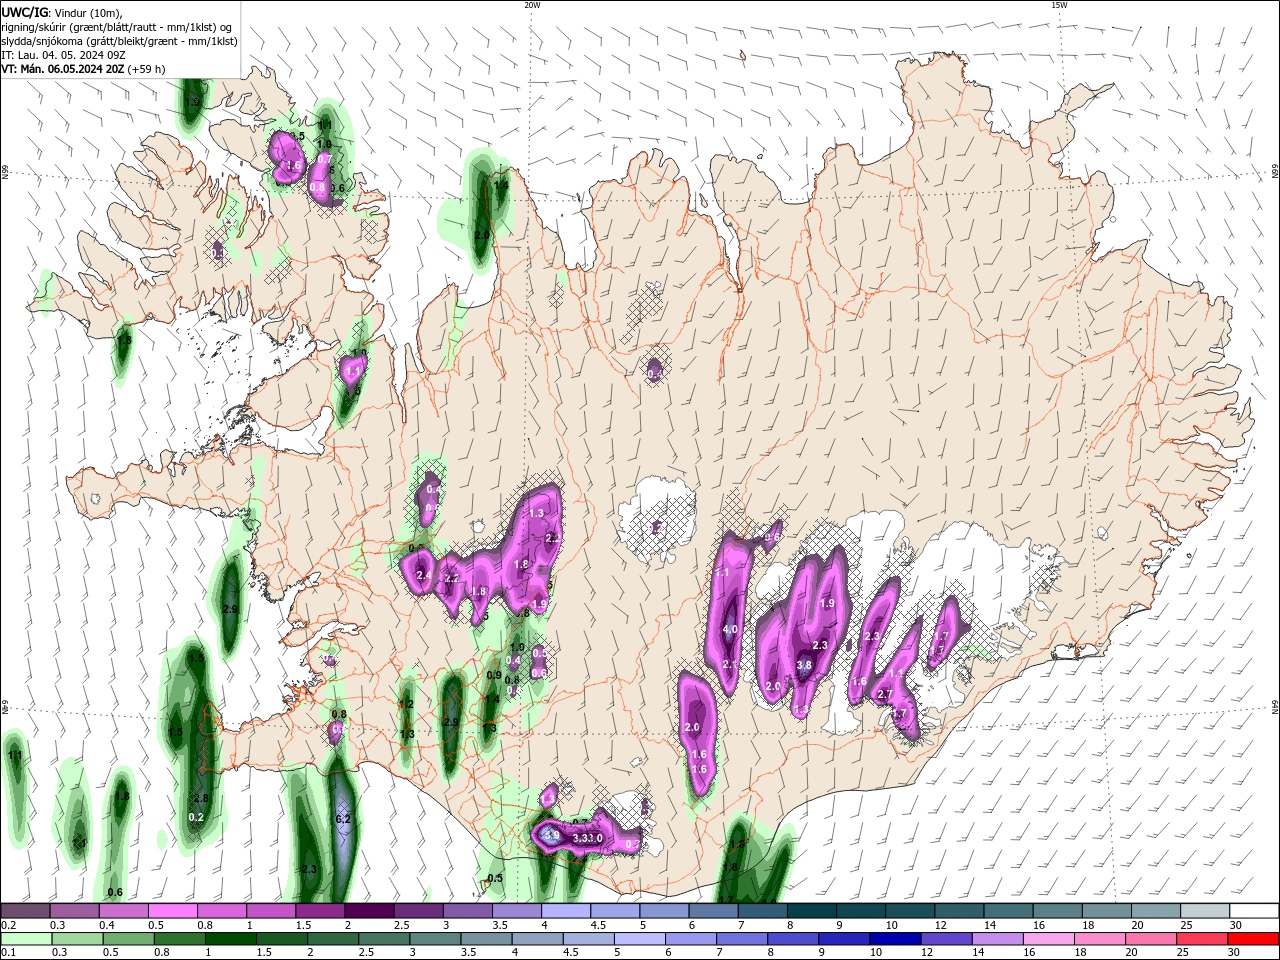Select the hot pink 20 swatch on rain scale
The height and width of the screenshot is (960, 1280).
coord(1151,939)
